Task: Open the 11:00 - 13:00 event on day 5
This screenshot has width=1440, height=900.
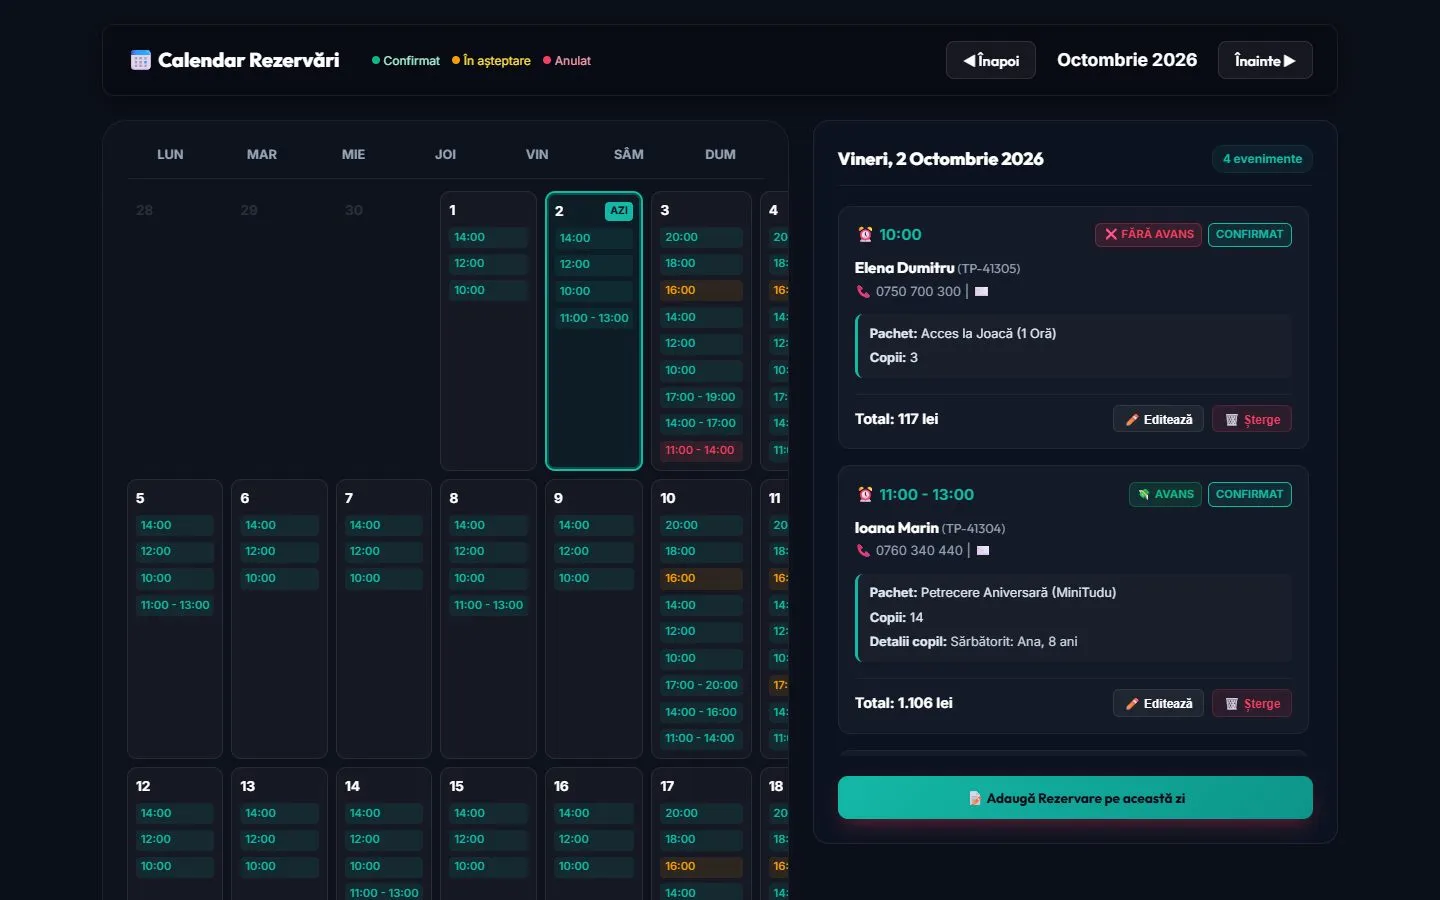Action: (175, 605)
